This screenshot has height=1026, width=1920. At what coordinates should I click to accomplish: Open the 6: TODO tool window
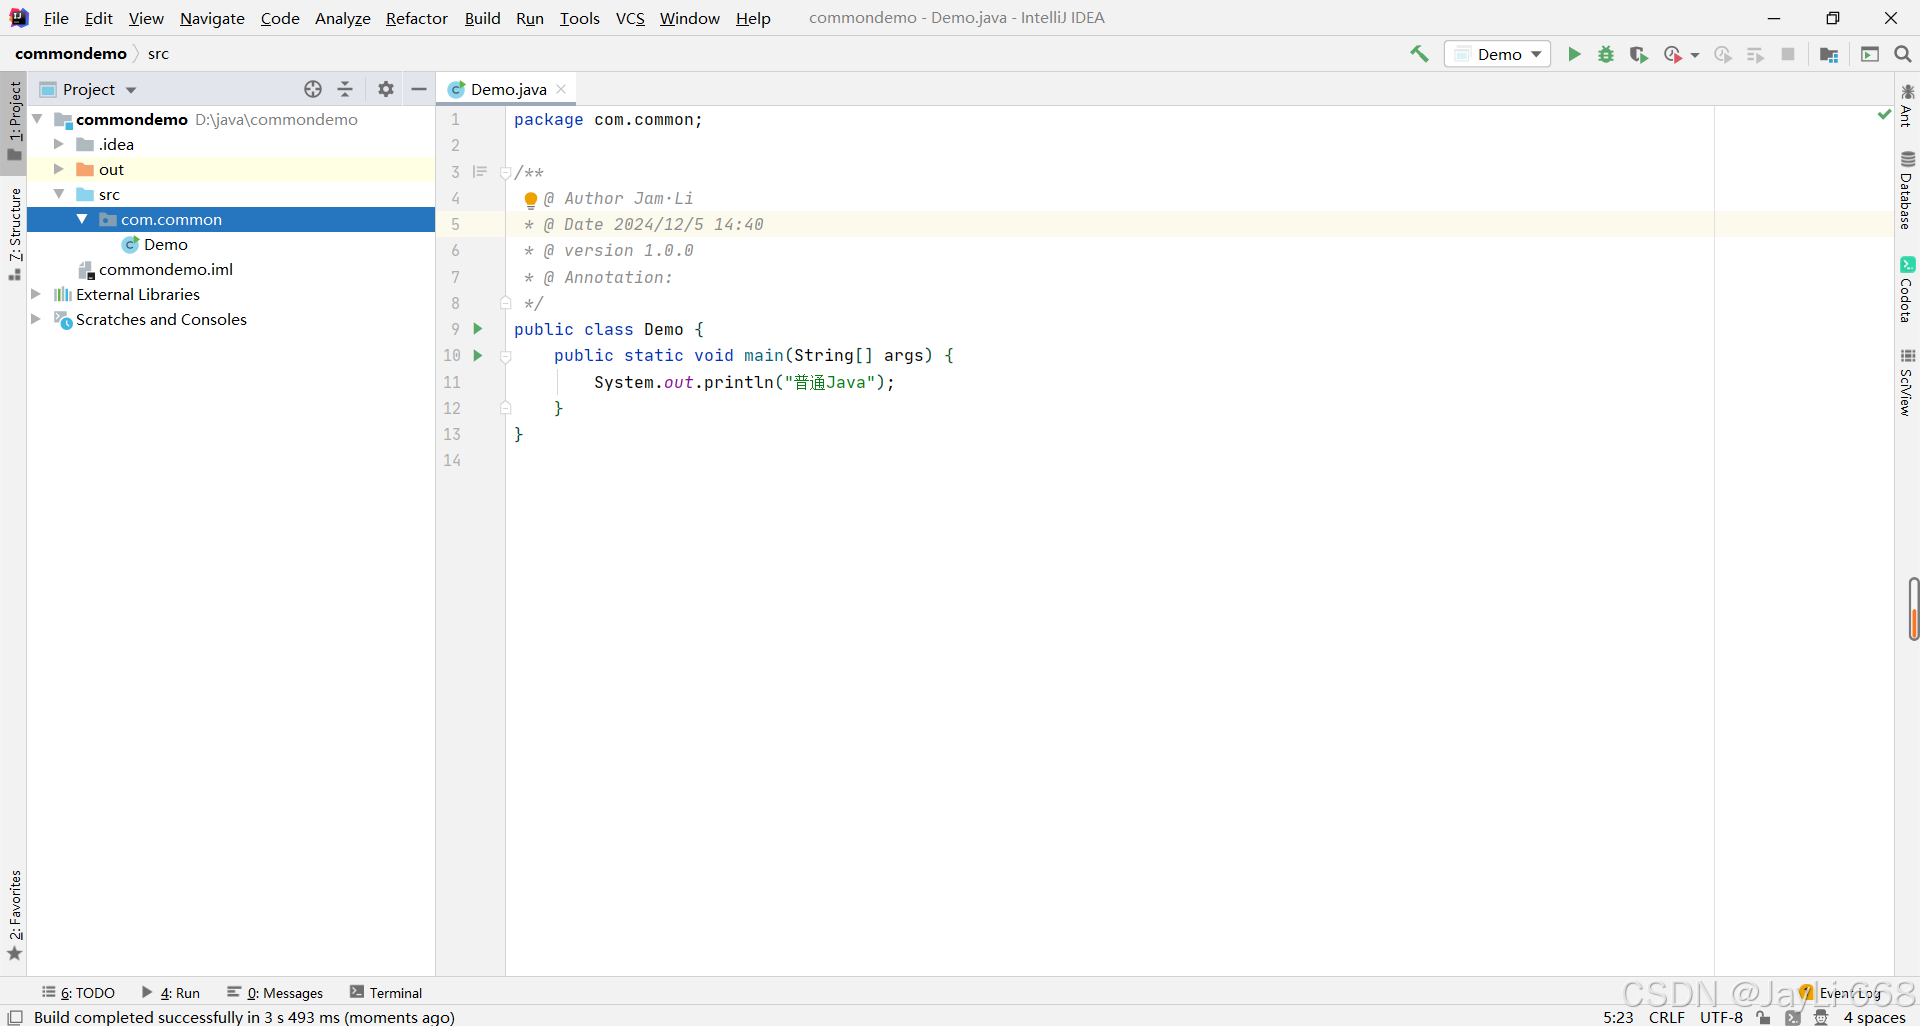pyautogui.click(x=78, y=993)
